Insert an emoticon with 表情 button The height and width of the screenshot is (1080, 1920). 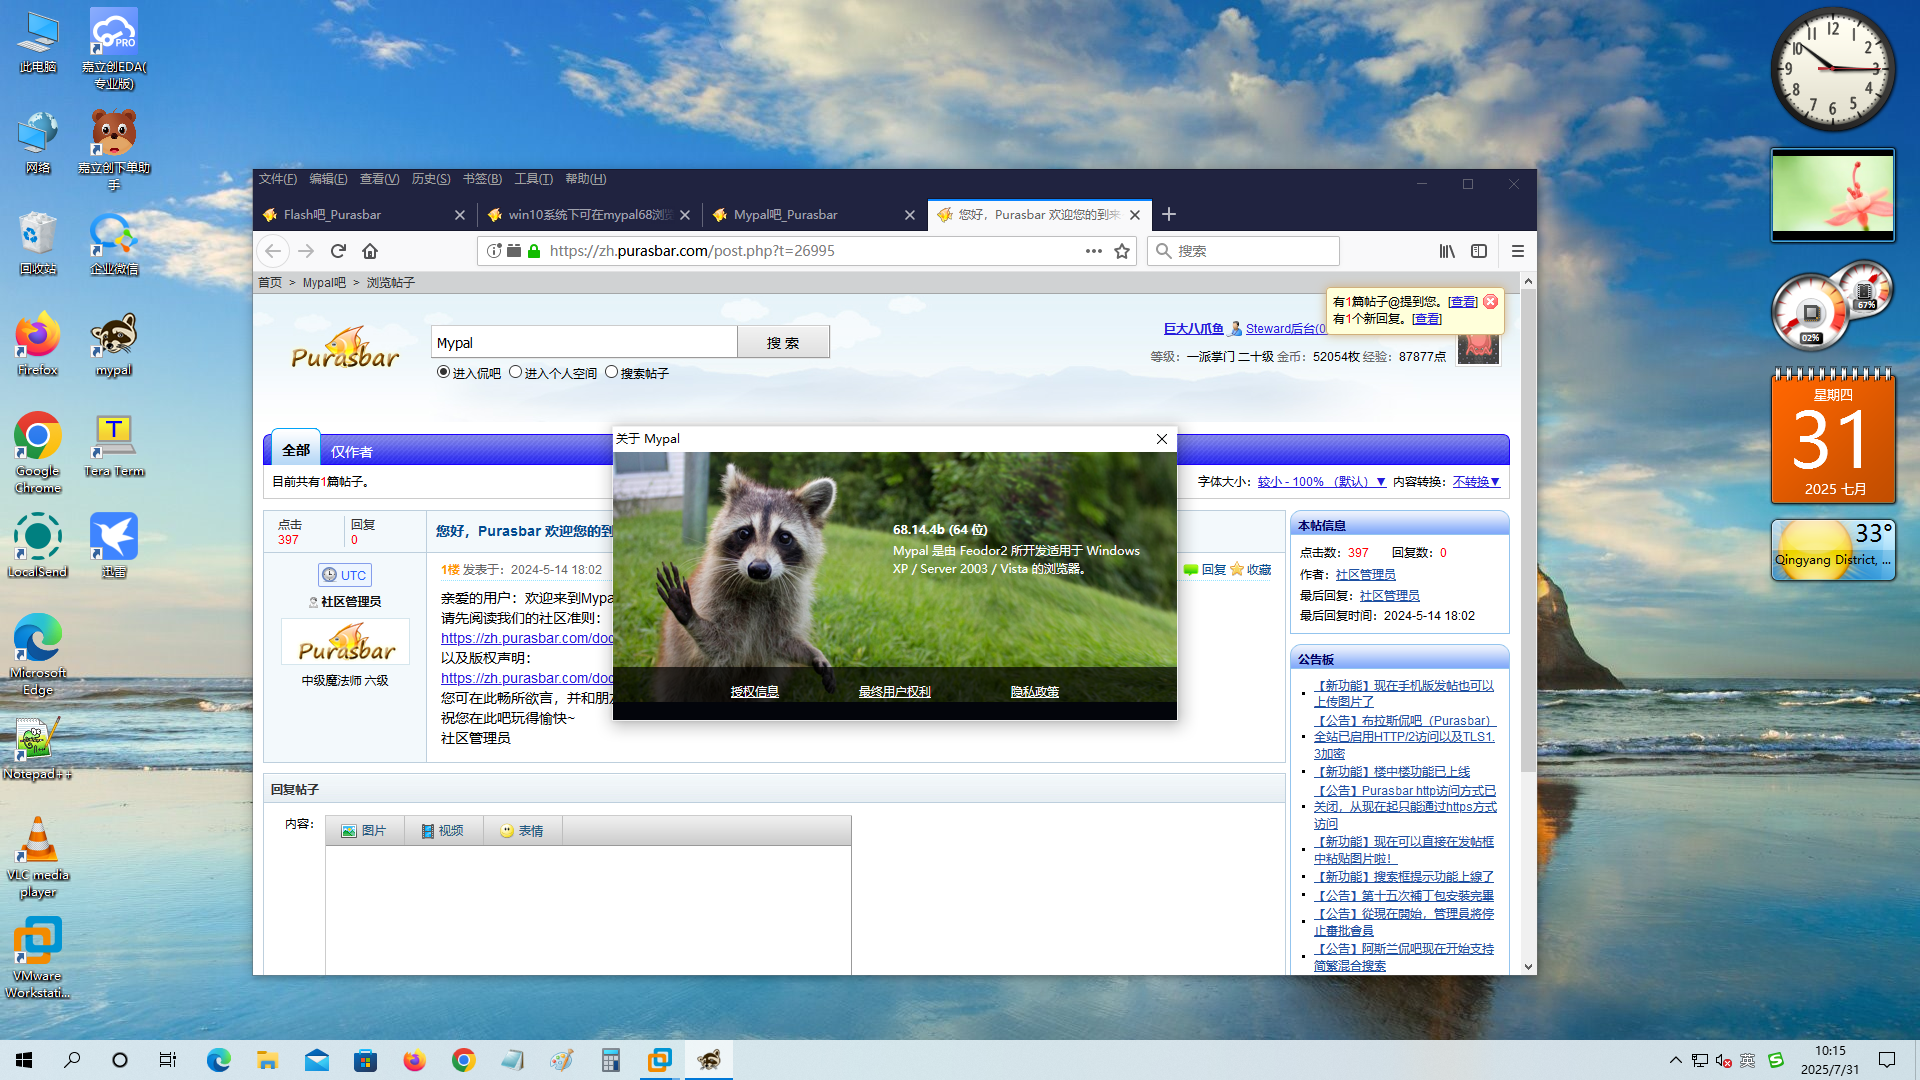[522, 831]
